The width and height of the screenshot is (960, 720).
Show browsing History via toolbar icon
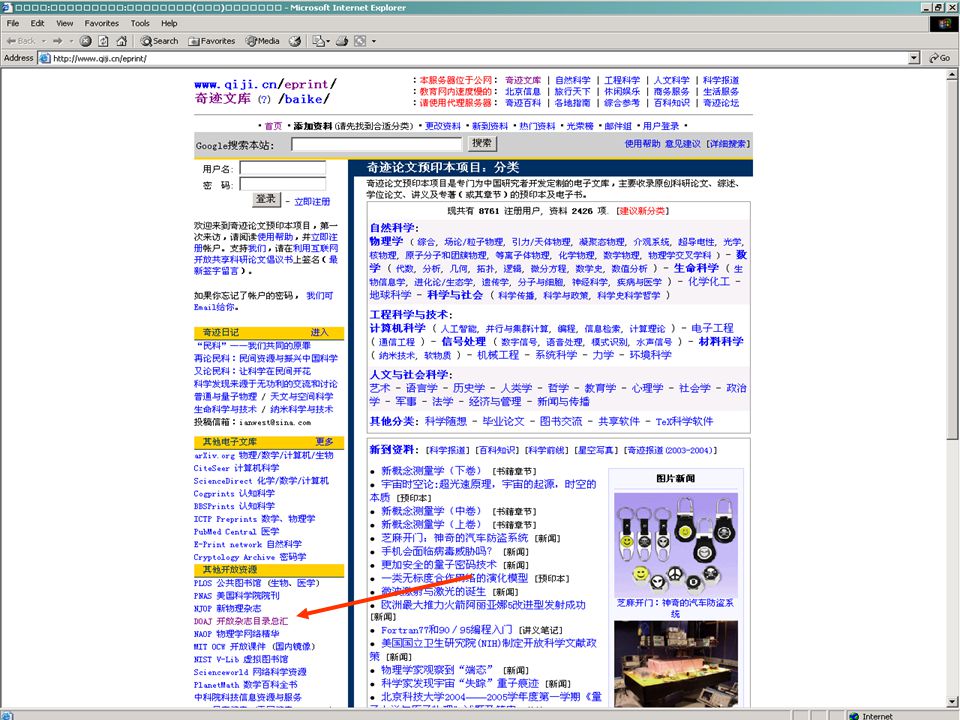tap(295, 41)
